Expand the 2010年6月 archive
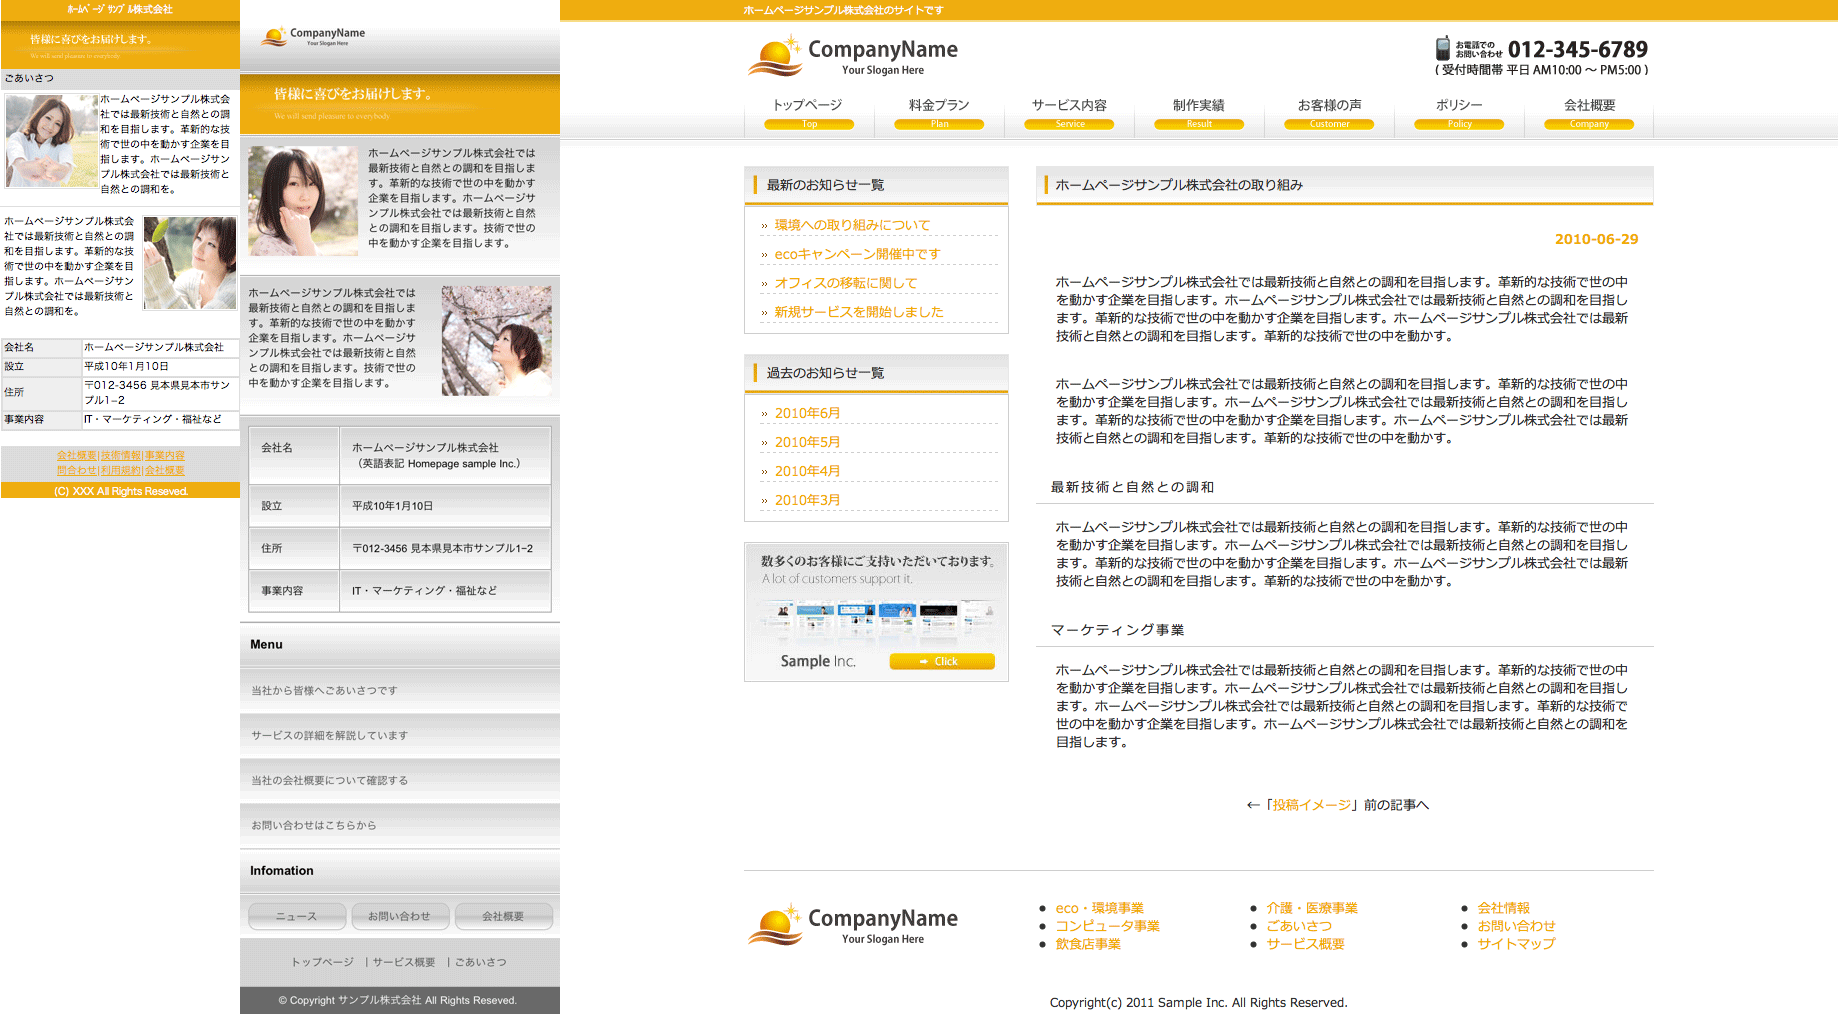 click(x=807, y=413)
